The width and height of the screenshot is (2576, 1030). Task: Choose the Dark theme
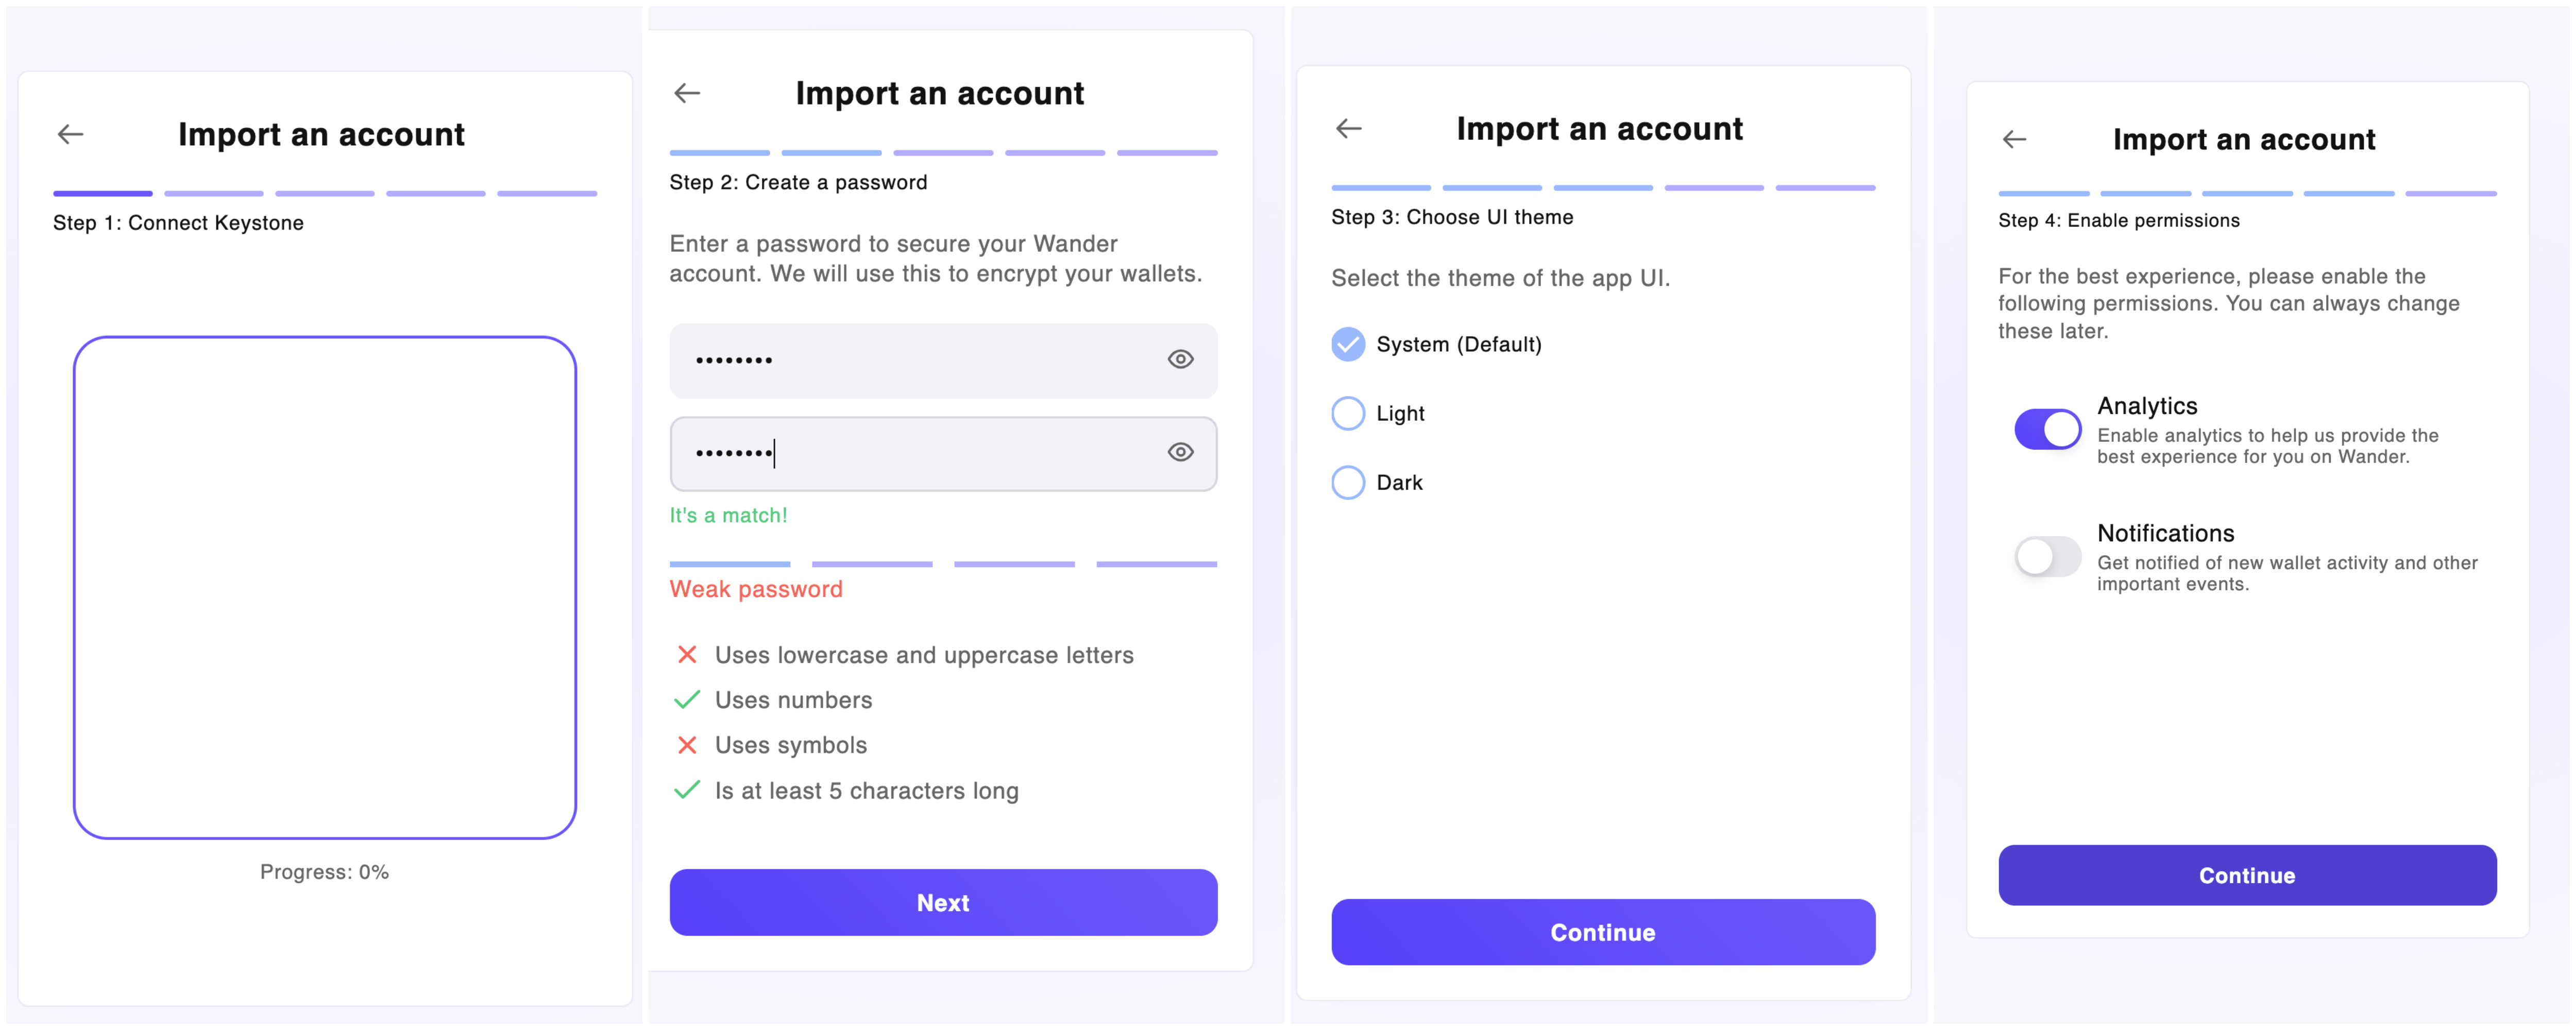pyautogui.click(x=1348, y=482)
